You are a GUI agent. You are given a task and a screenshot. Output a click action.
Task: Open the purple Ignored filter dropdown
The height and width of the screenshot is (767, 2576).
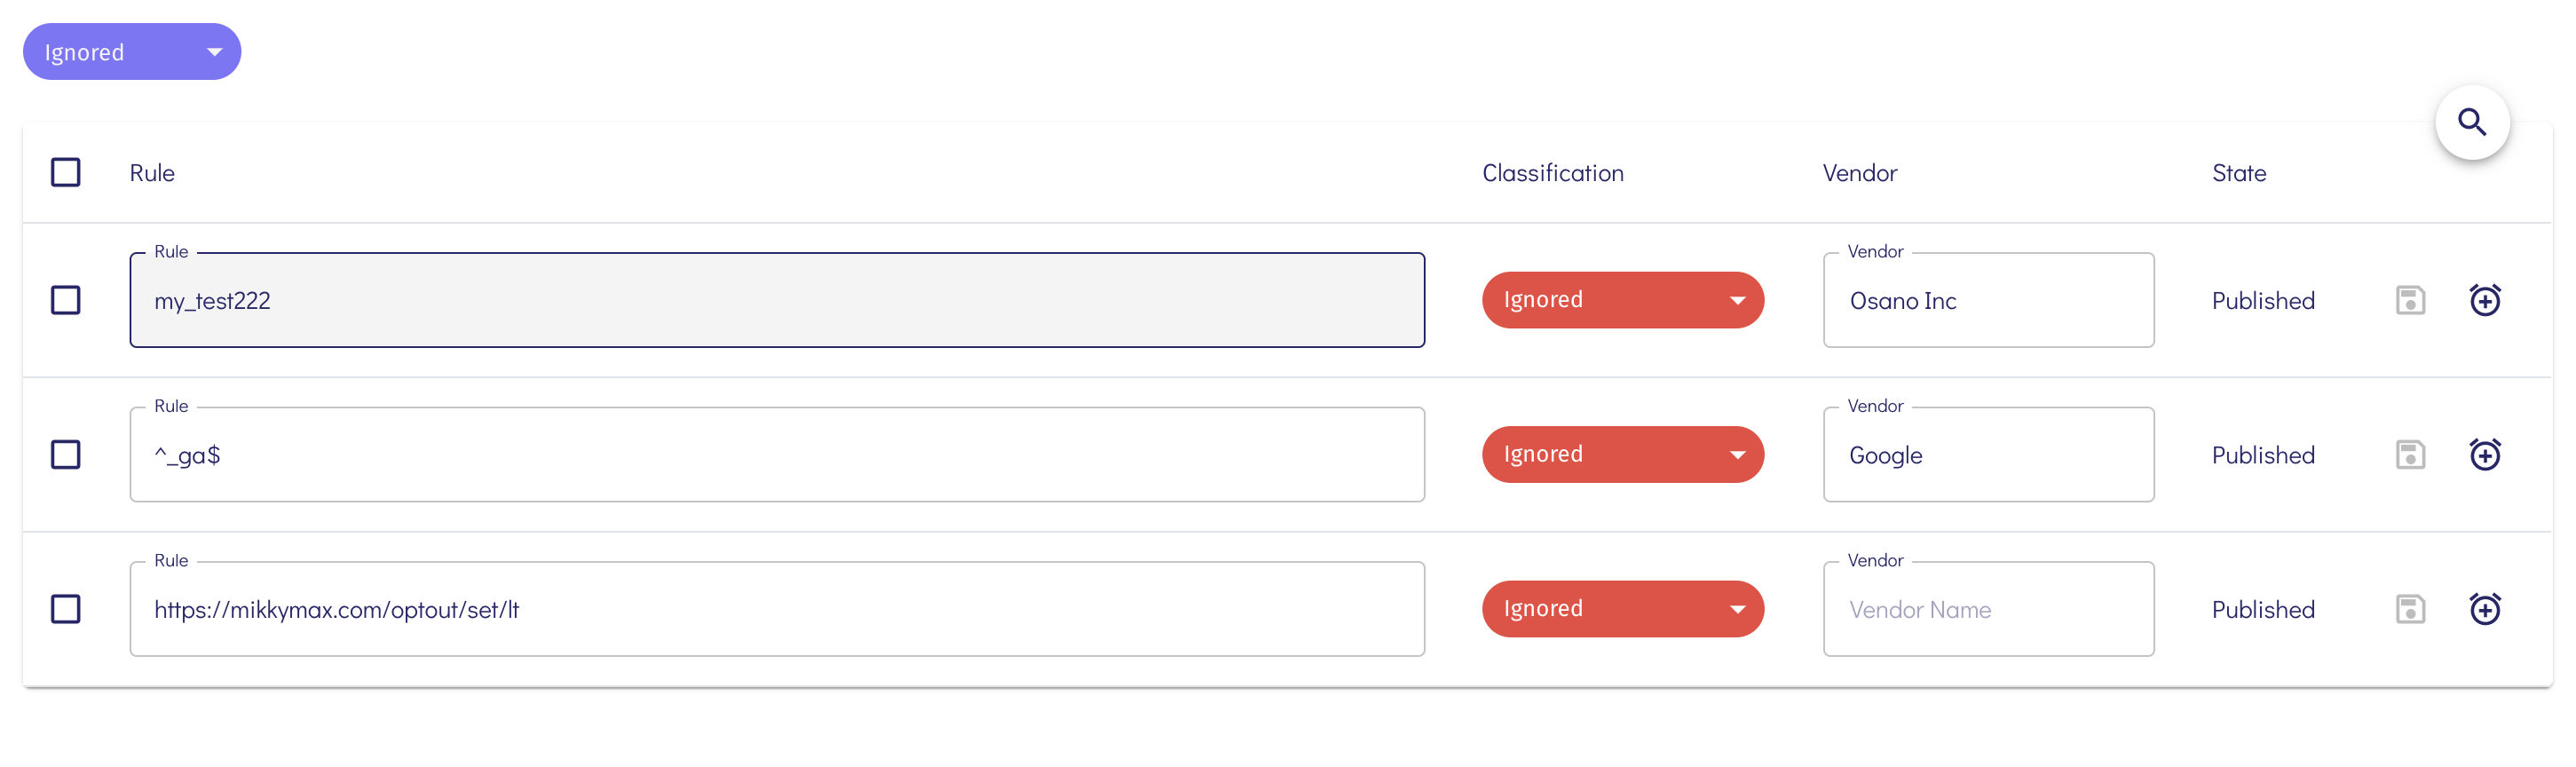tap(132, 52)
